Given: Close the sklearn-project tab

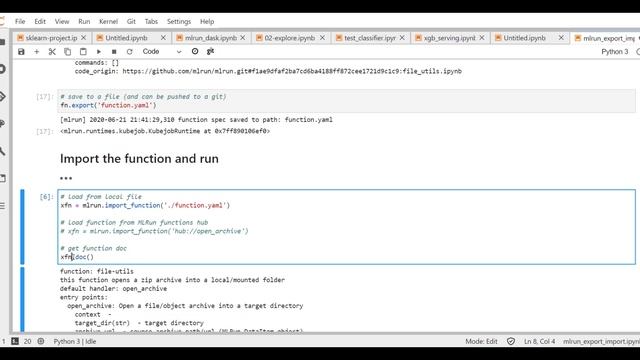Looking at the screenshot, I should coord(84,38).
